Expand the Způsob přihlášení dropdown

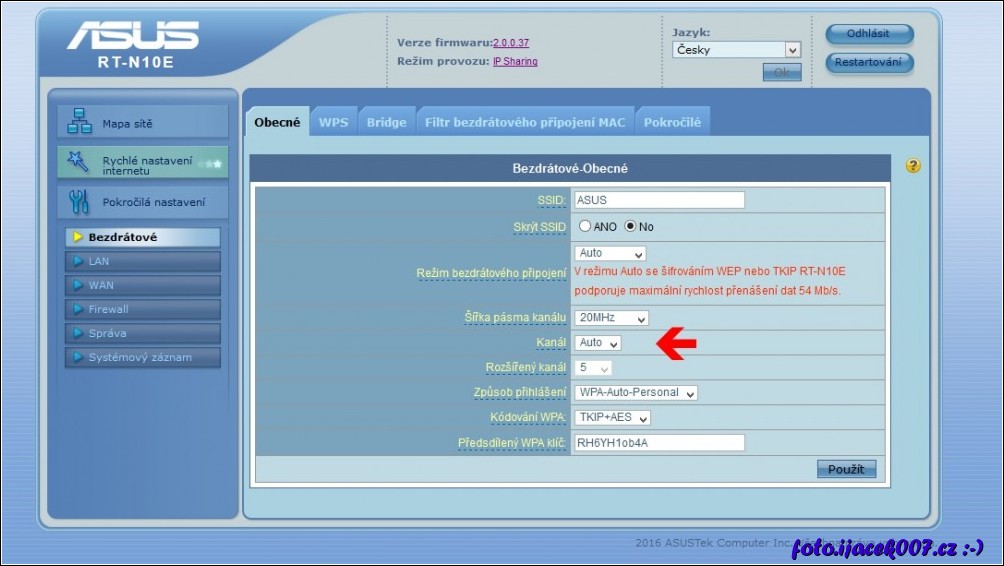tap(636, 393)
